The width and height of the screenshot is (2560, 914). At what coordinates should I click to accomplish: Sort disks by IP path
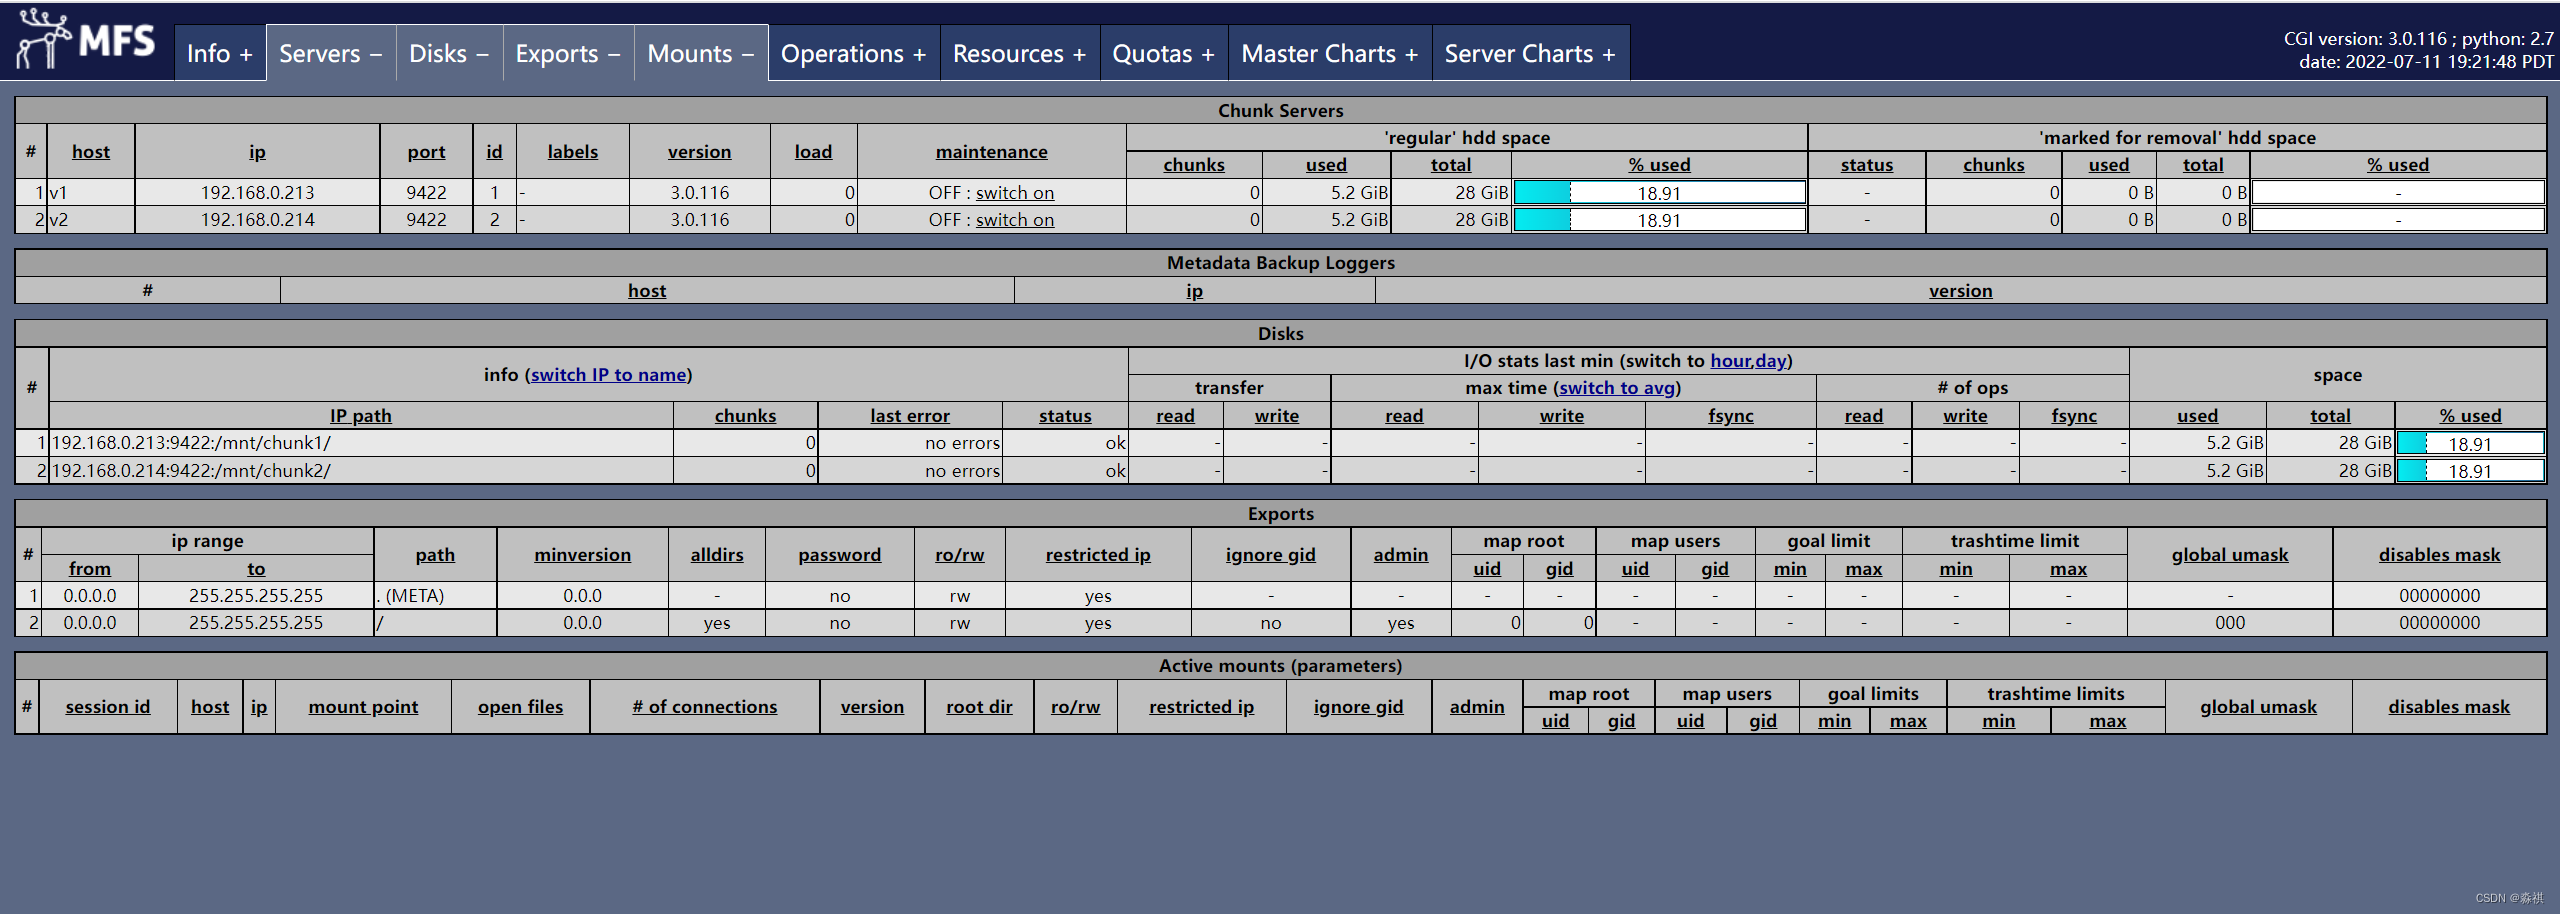pyautogui.click(x=361, y=416)
